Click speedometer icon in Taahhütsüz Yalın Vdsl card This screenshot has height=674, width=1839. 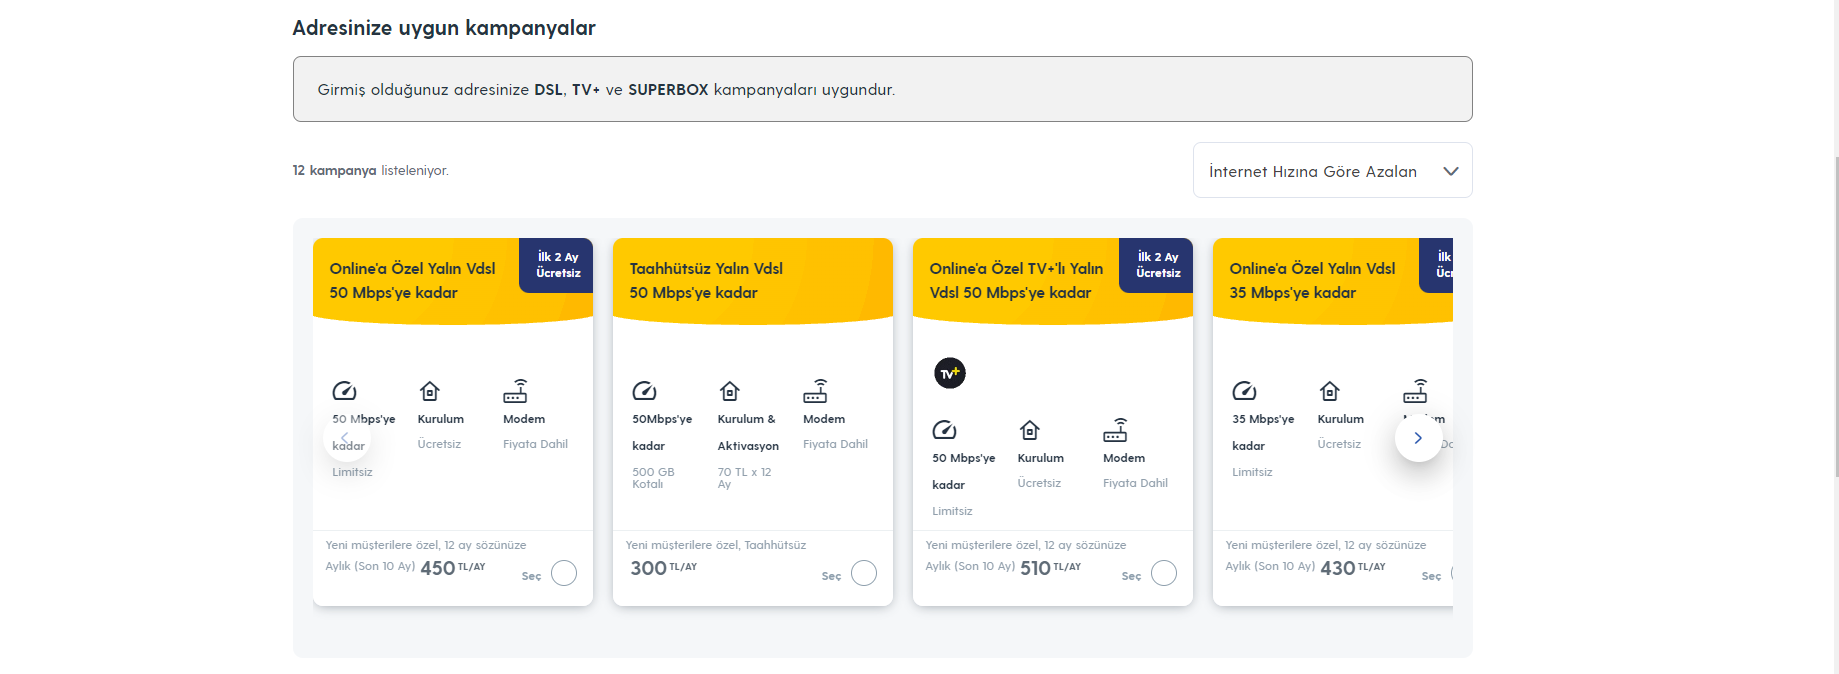pos(644,391)
